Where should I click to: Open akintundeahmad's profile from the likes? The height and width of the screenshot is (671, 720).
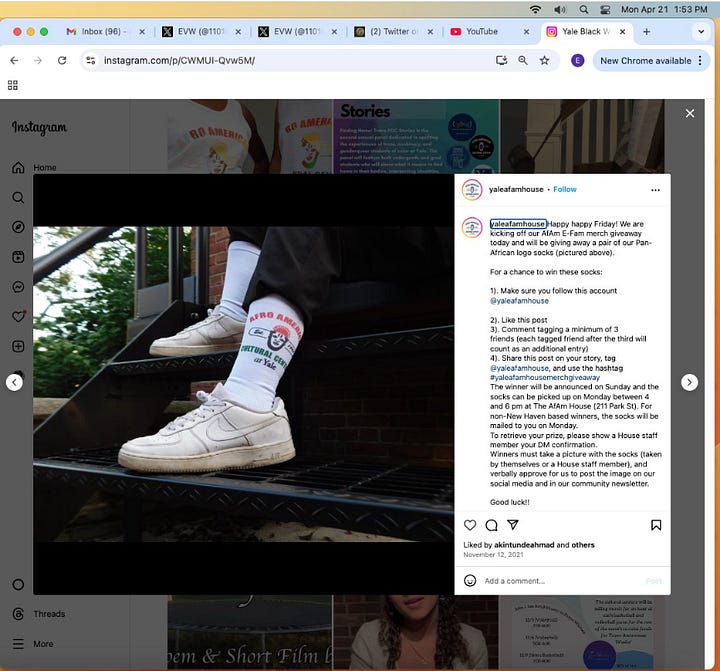click(x=524, y=545)
